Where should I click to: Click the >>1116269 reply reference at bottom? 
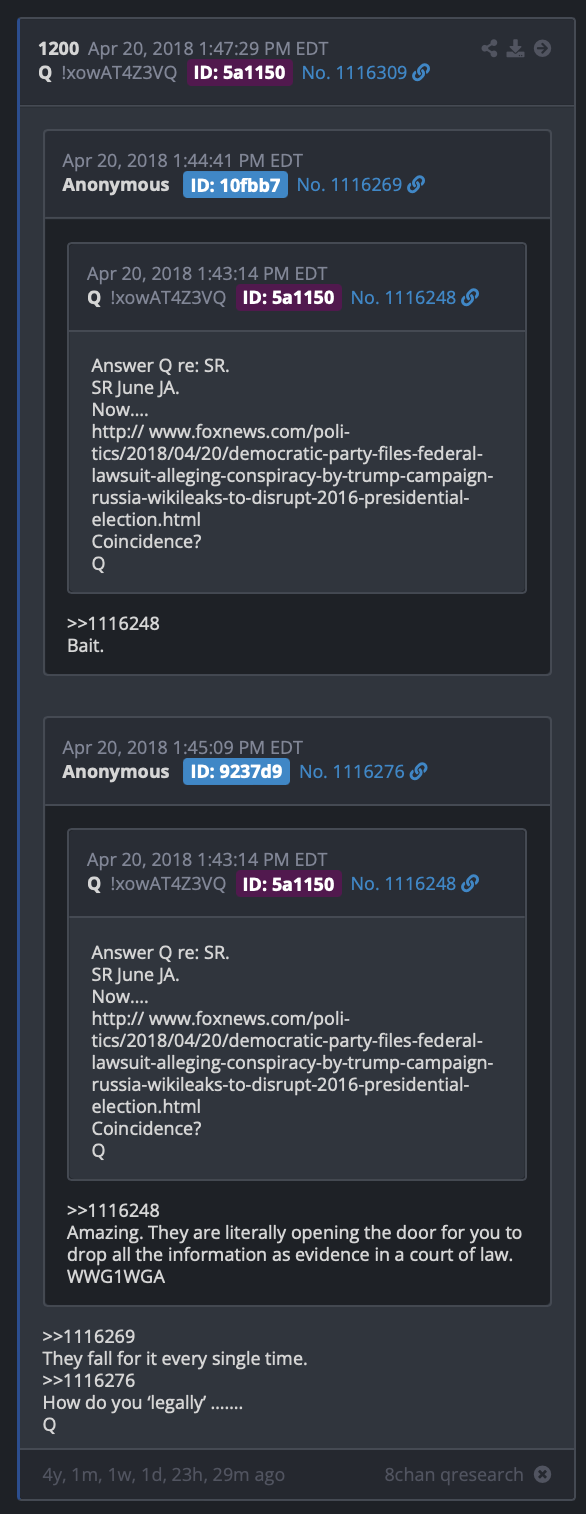pos(89,1337)
